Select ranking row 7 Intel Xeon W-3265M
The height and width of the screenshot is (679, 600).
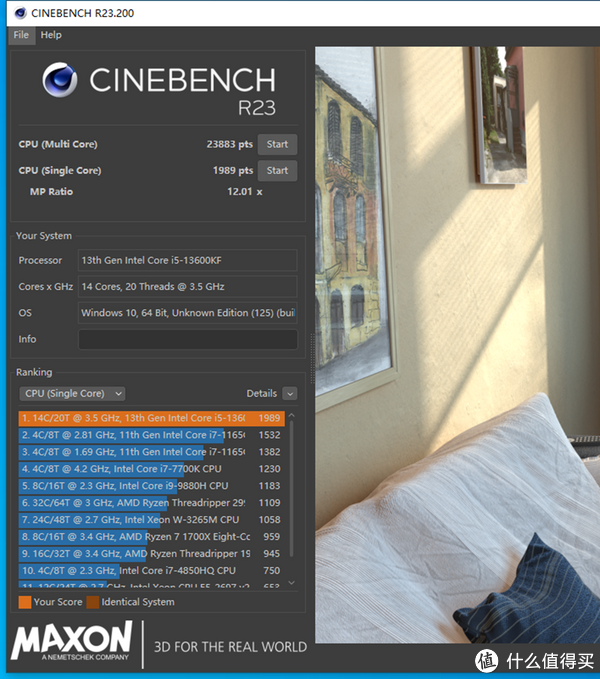pos(152,519)
